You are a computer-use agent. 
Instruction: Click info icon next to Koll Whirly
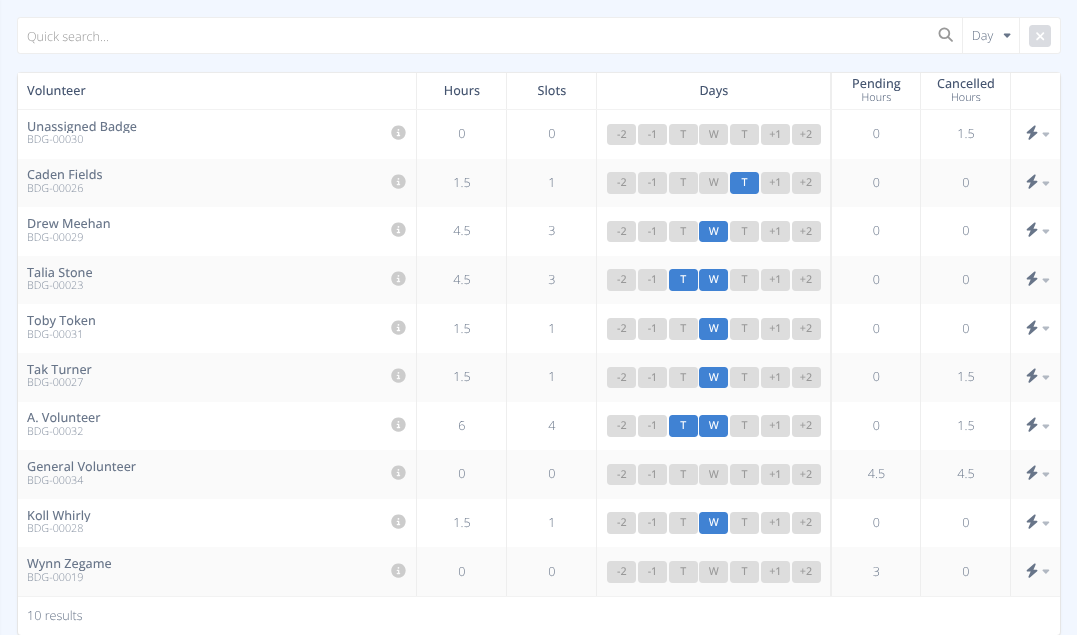pos(398,522)
